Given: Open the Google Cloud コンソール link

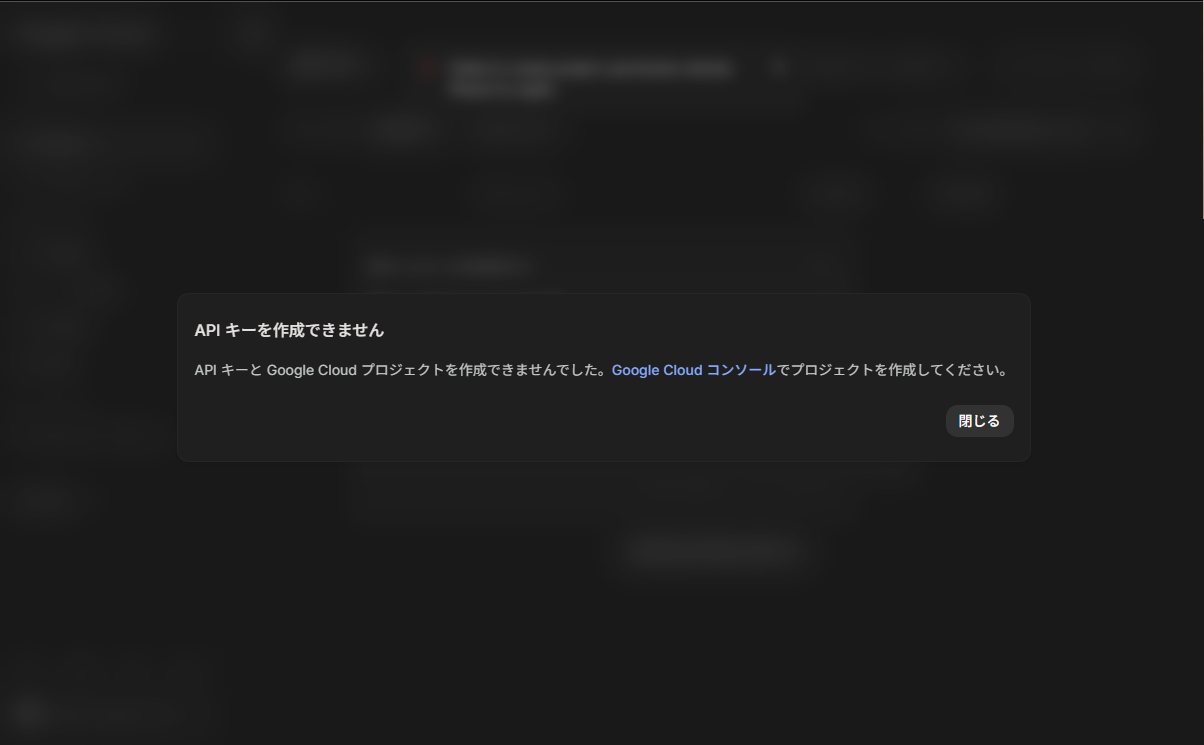Looking at the screenshot, I should 693,370.
